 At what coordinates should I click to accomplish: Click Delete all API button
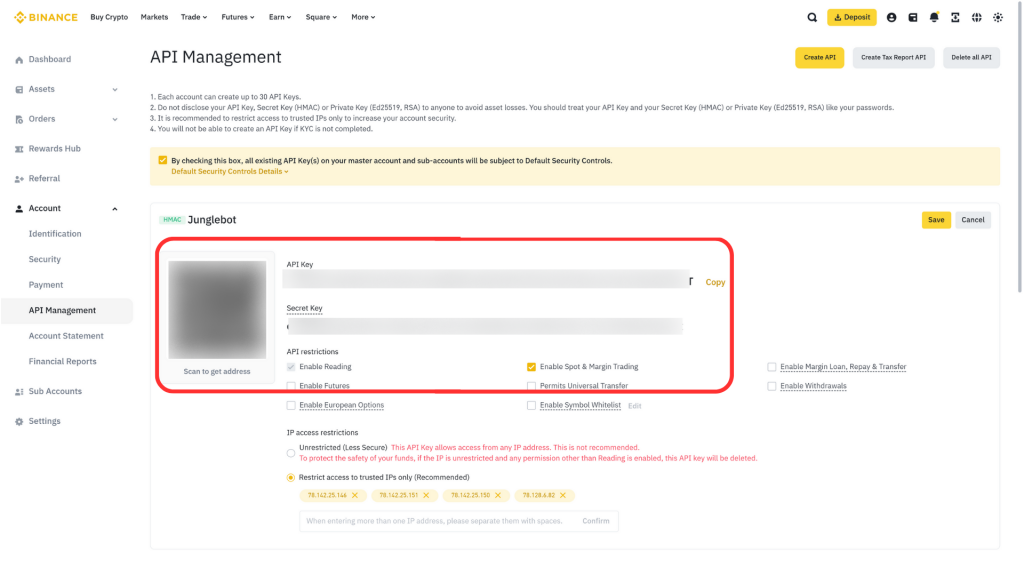[x=971, y=57]
